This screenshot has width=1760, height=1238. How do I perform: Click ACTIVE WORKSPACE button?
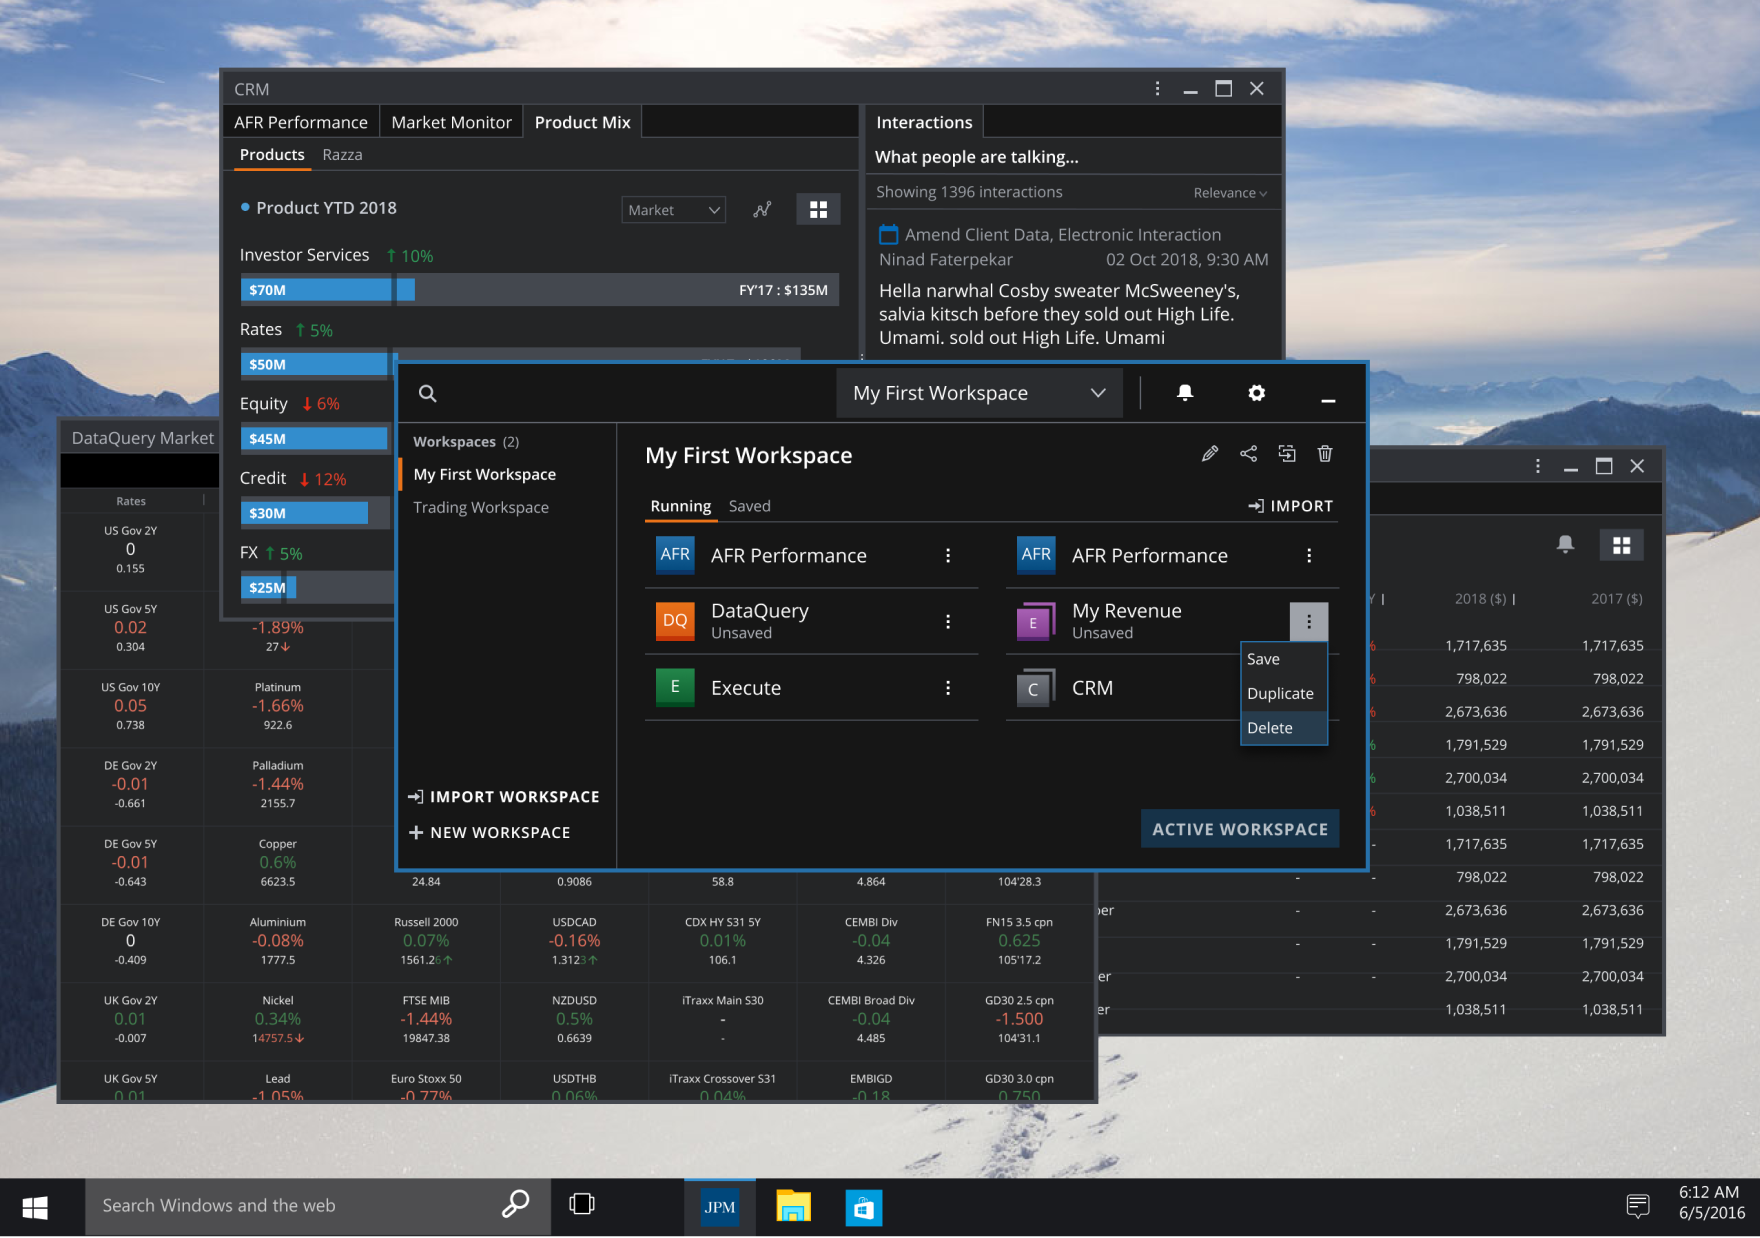tap(1240, 829)
